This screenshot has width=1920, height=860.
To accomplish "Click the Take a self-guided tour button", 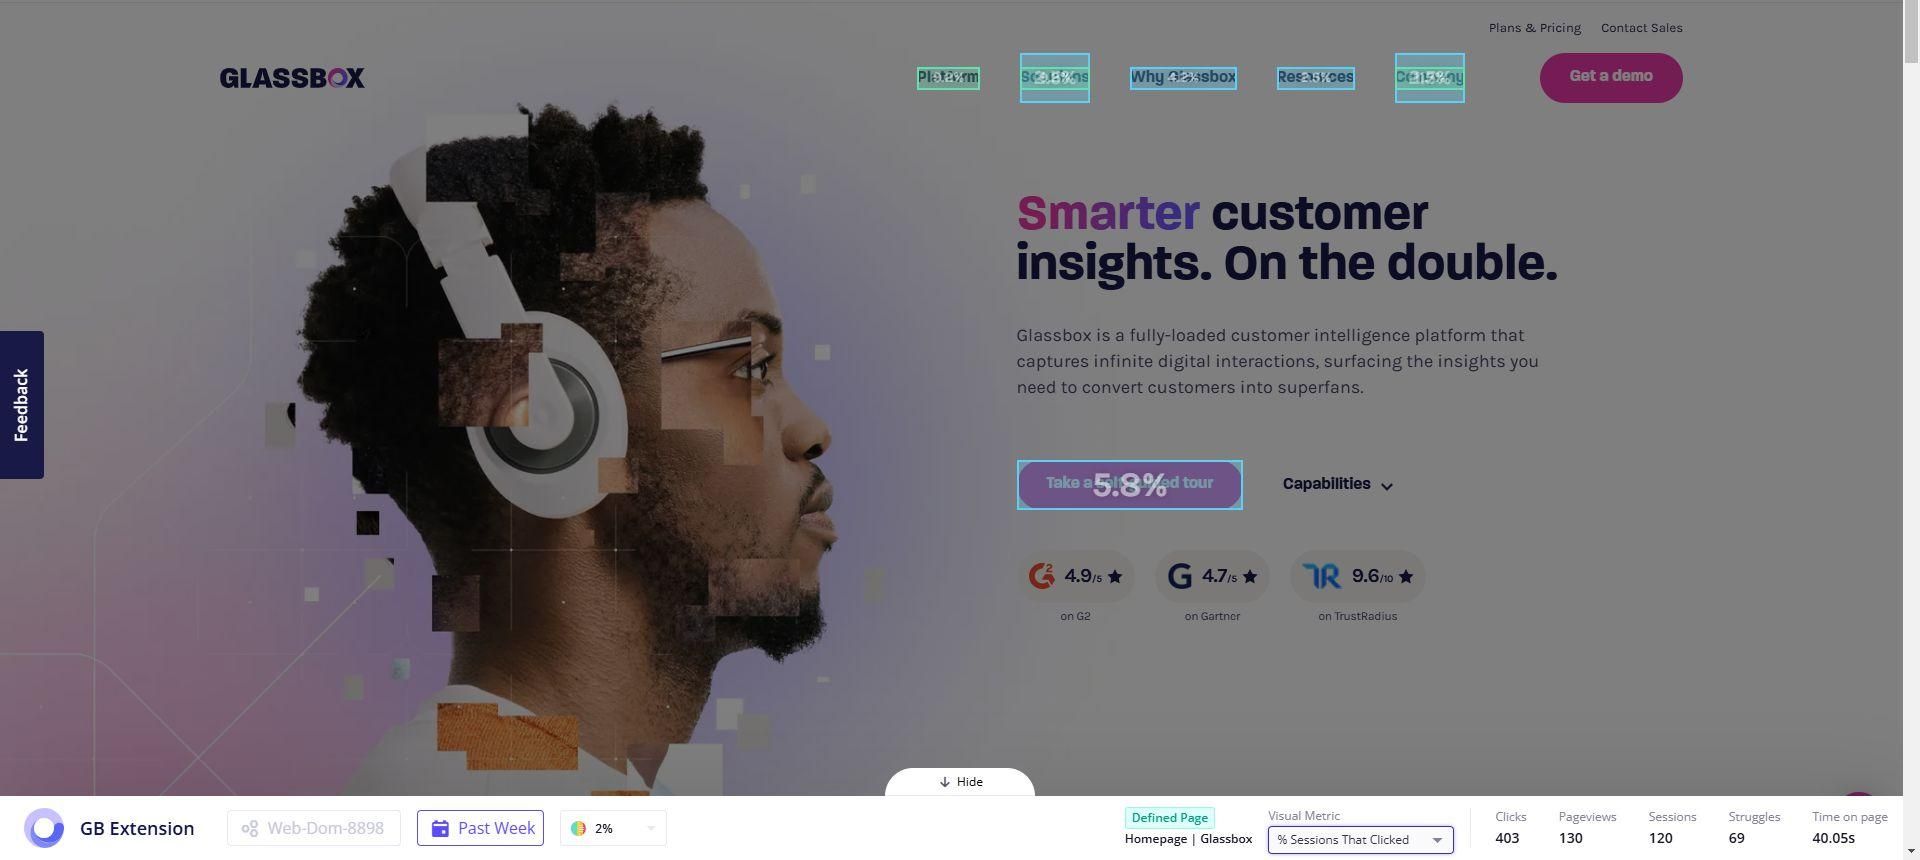I will pyautogui.click(x=1129, y=484).
